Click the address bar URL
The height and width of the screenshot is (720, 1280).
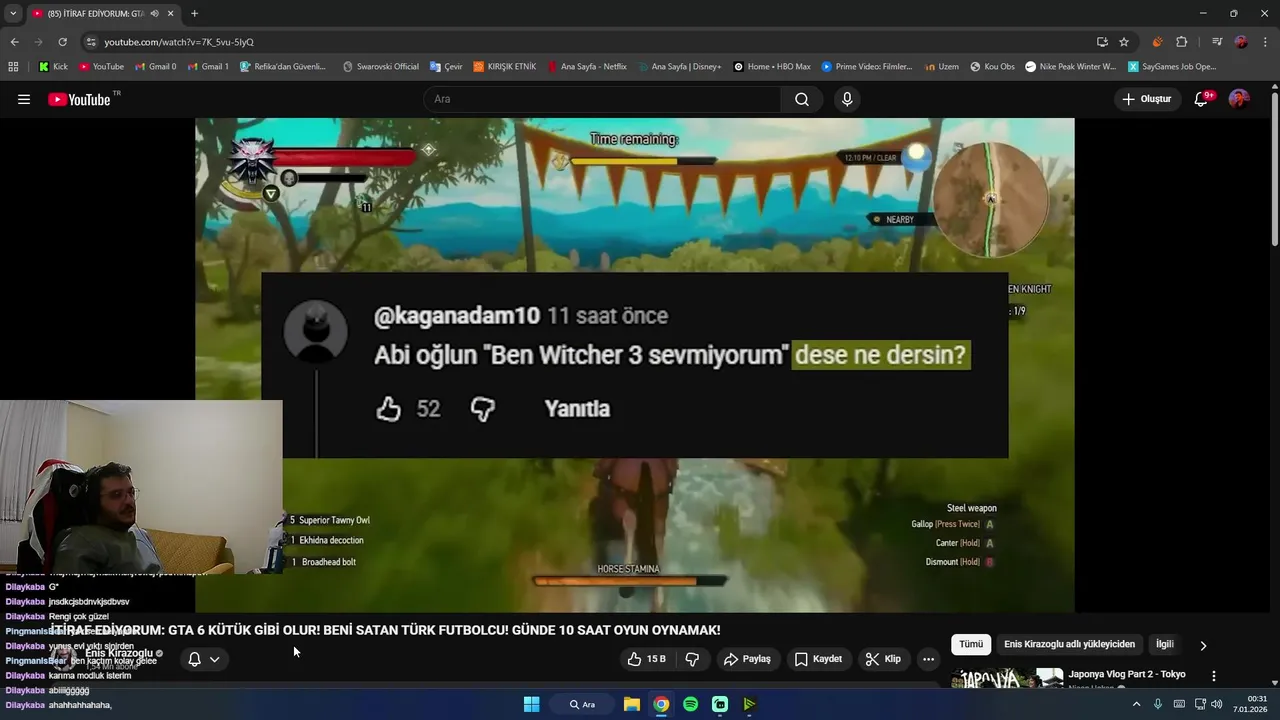tap(179, 42)
